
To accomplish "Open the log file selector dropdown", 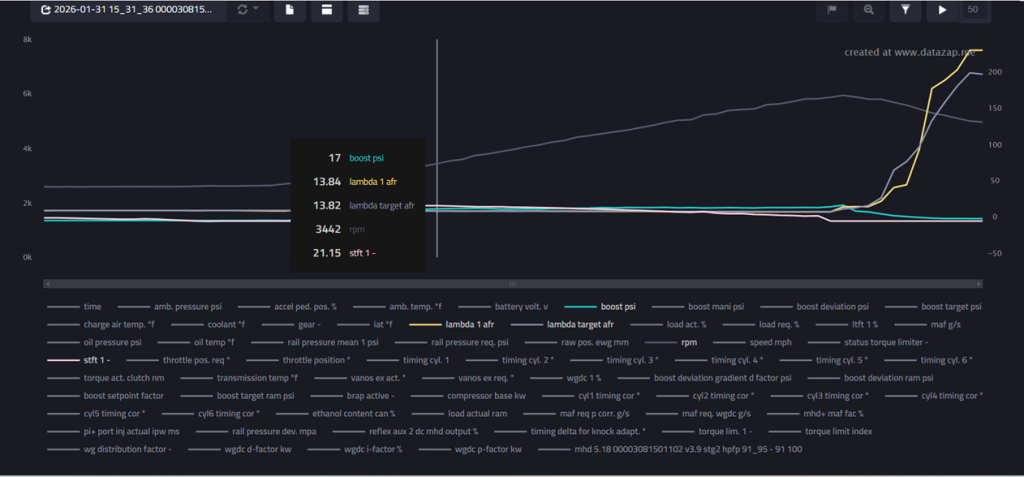I will coord(129,10).
